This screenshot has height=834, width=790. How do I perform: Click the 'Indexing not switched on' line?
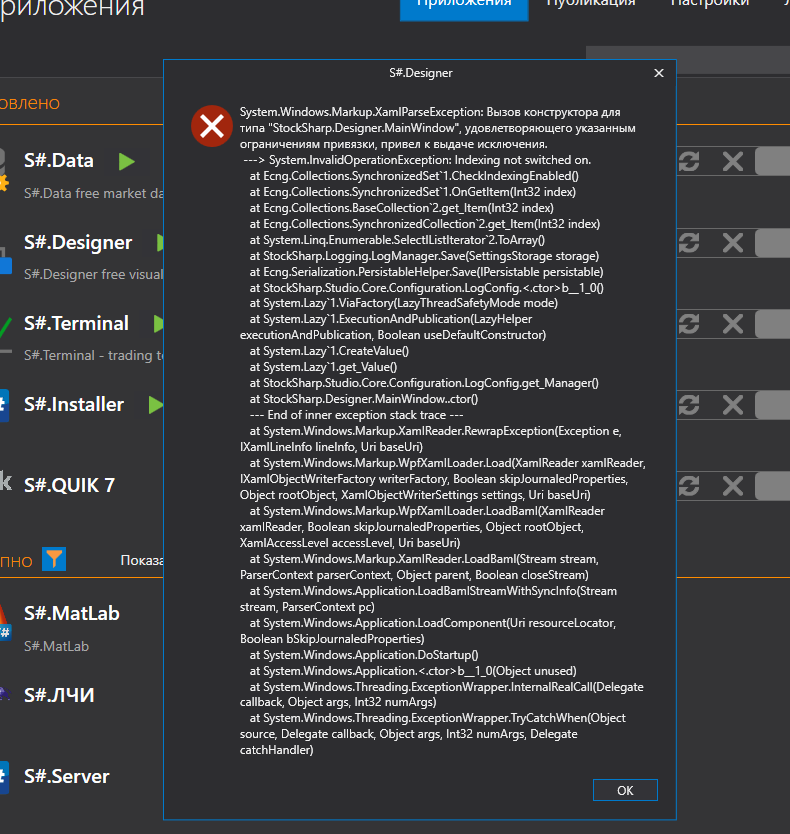(418, 160)
